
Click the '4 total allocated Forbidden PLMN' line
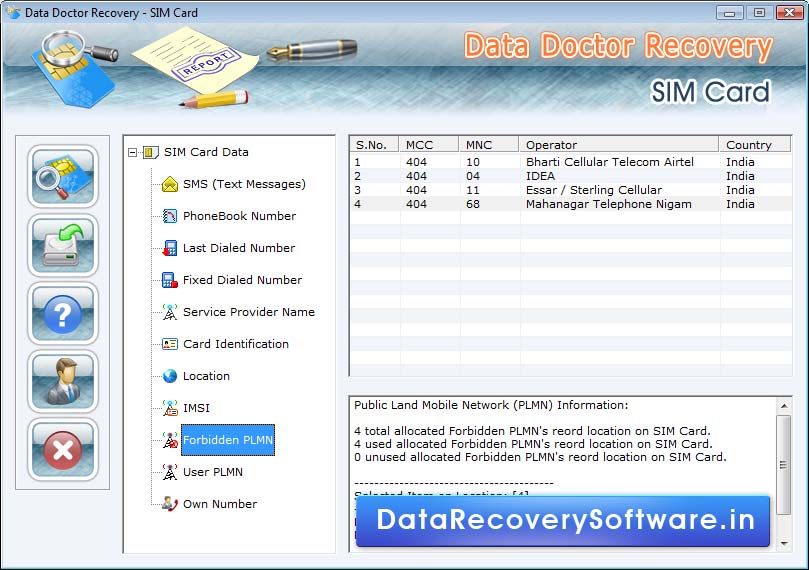click(532, 431)
